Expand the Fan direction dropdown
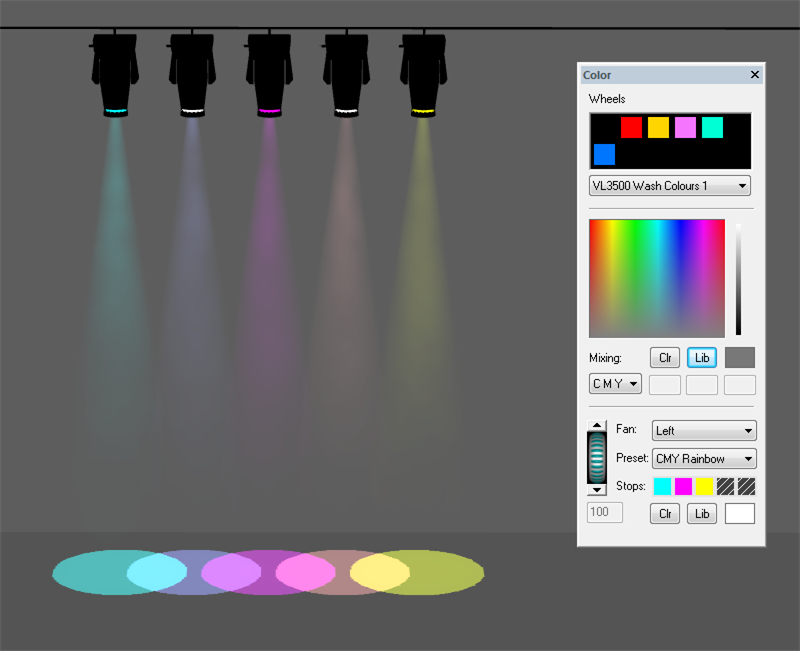This screenshot has width=800, height=651. (x=704, y=431)
